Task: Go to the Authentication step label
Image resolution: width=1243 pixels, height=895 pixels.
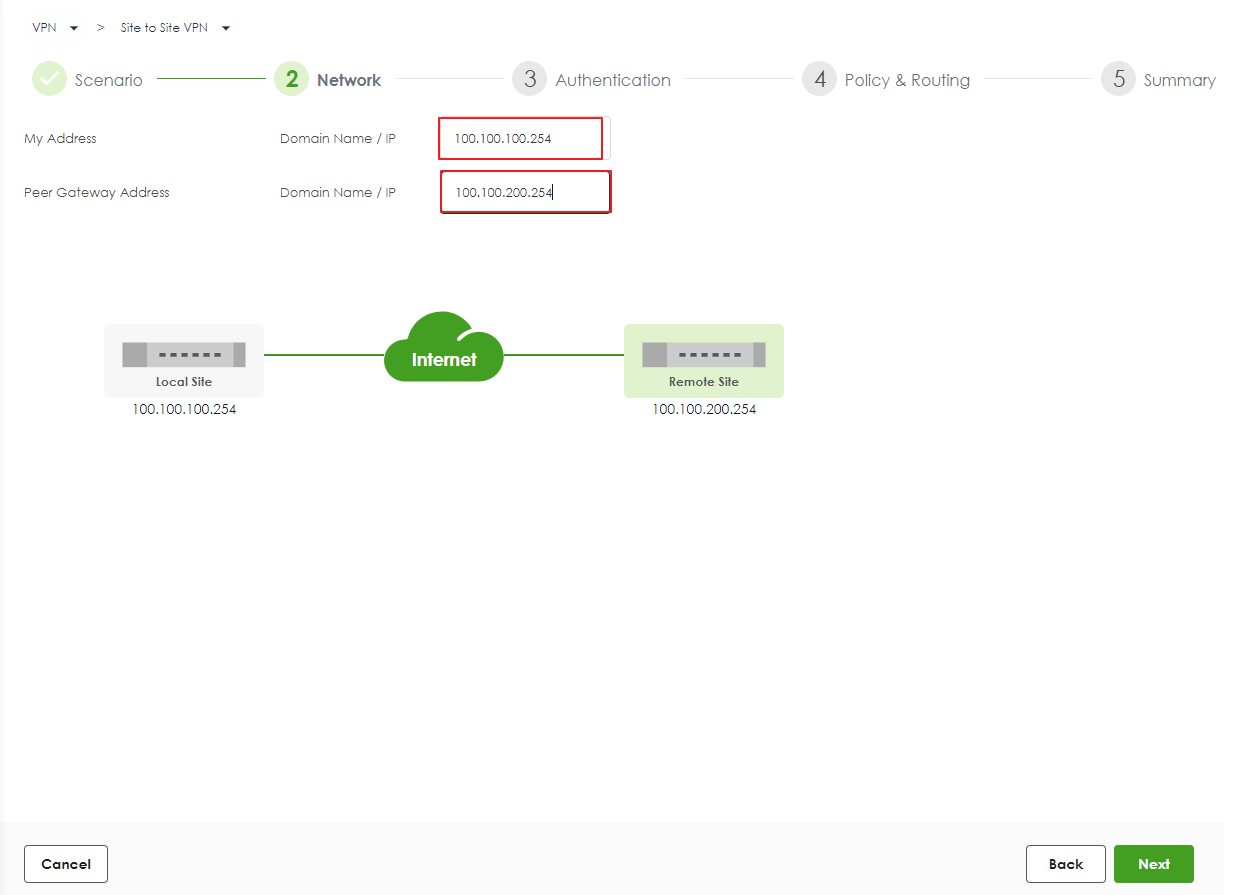Action: click(613, 80)
